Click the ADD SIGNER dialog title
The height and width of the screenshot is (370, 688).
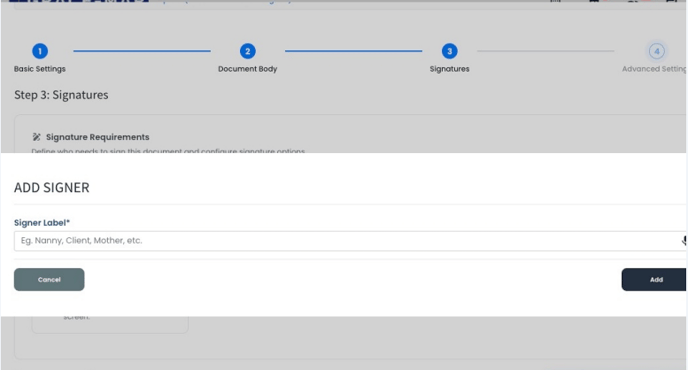(x=52, y=187)
